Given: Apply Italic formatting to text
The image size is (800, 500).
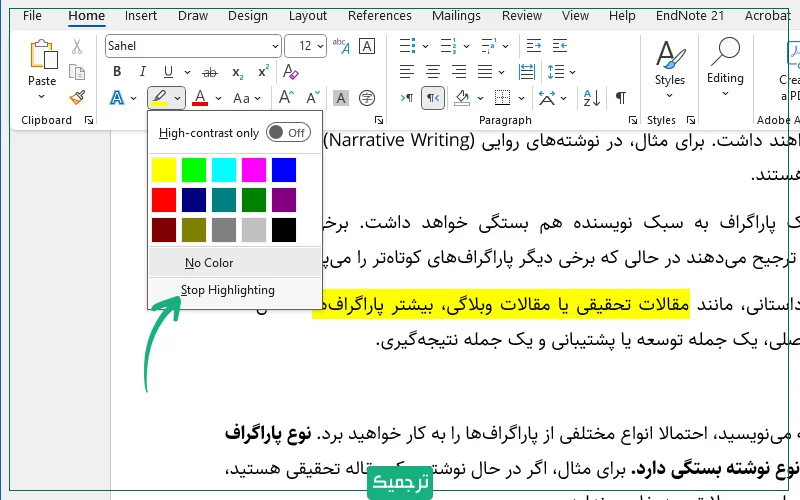Looking at the screenshot, I should click(x=142, y=72).
